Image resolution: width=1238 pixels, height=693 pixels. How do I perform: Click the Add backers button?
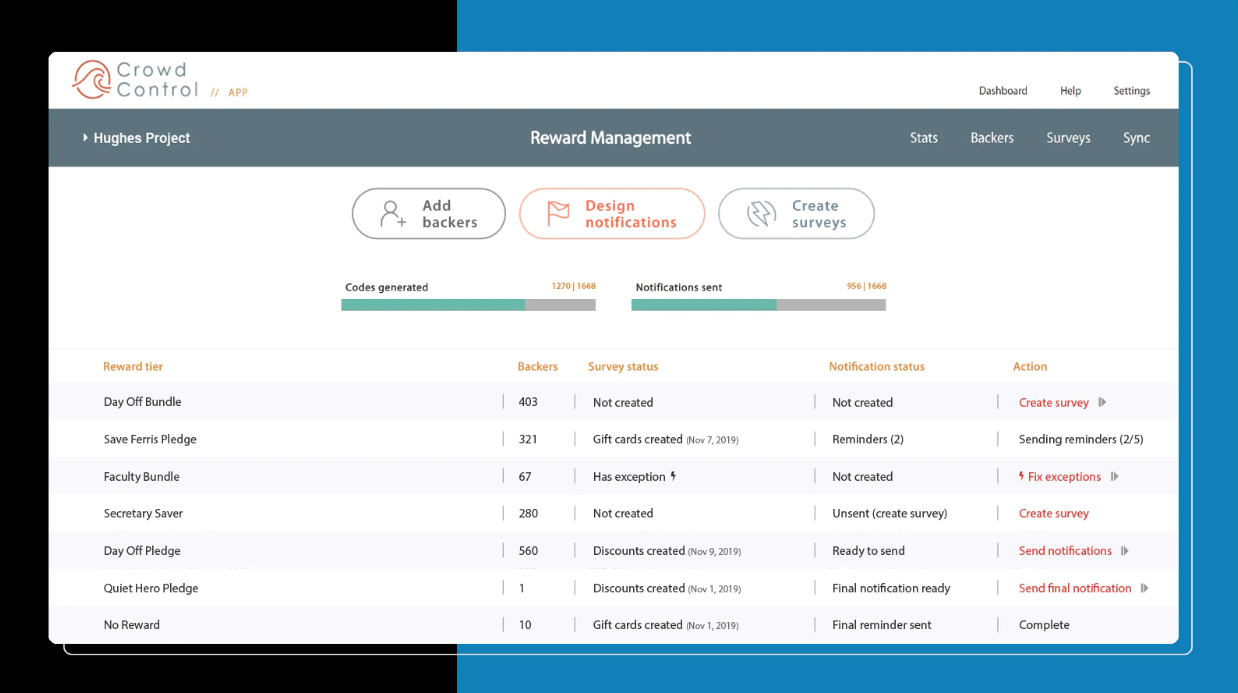pyautogui.click(x=429, y=214)
